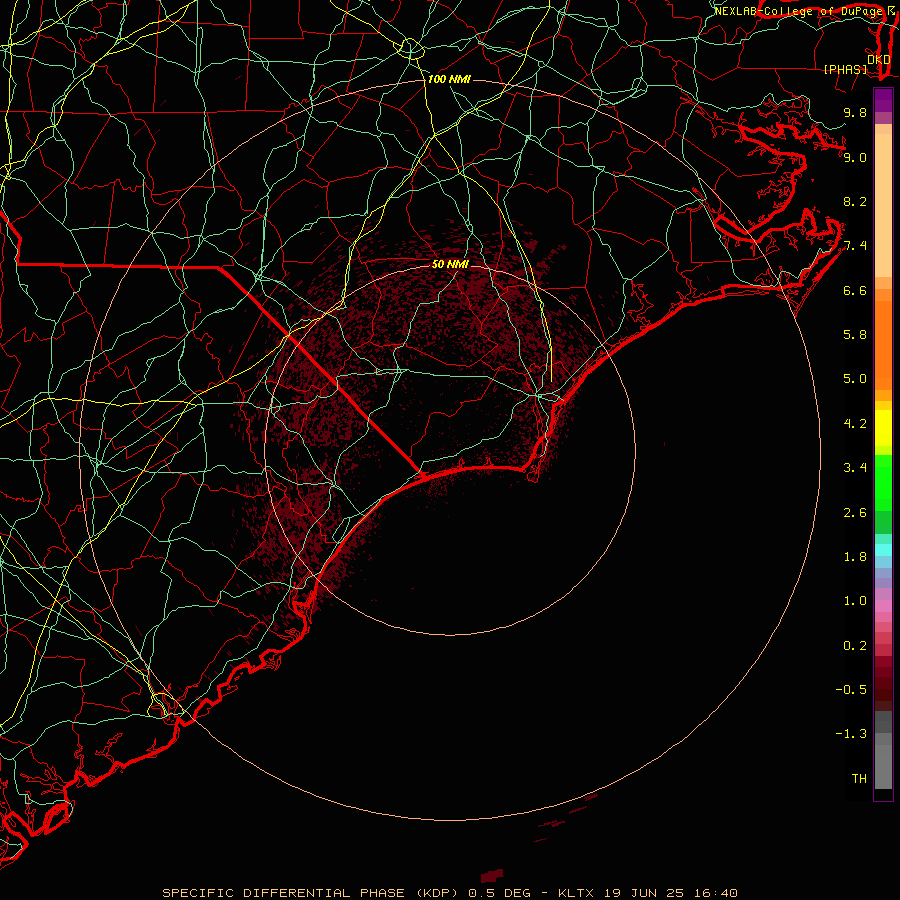The image size is (900, 900).
Task: Select the 0.2 value on the color scale
Action: coord(855,646)
